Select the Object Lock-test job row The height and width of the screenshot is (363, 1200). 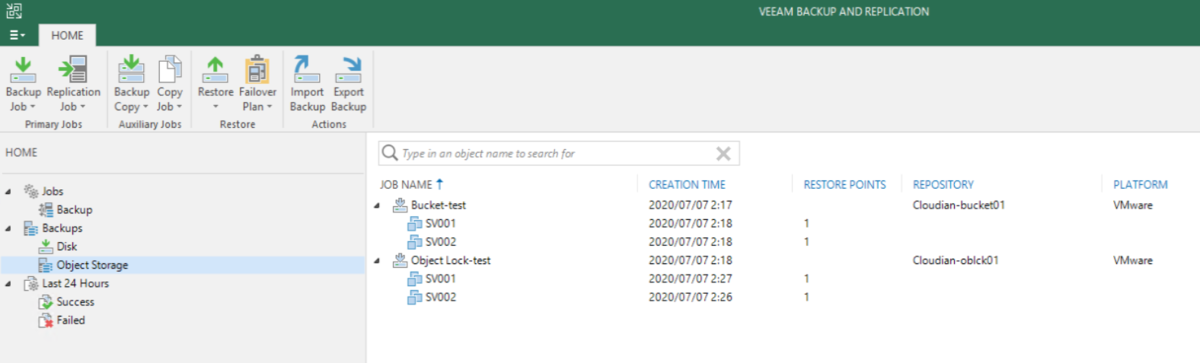pyautogui.click(x=782, y=260)
